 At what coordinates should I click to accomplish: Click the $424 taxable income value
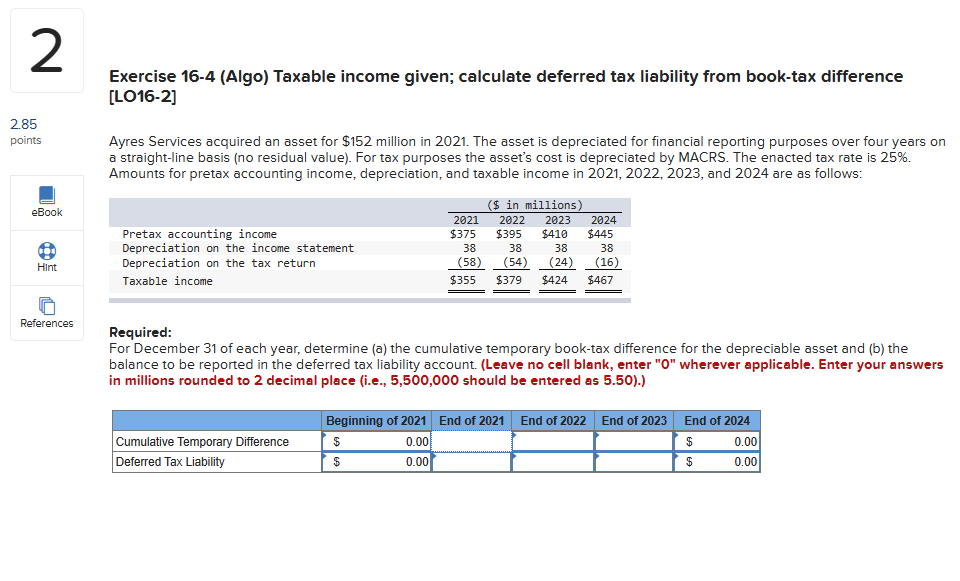coord(555,280)
